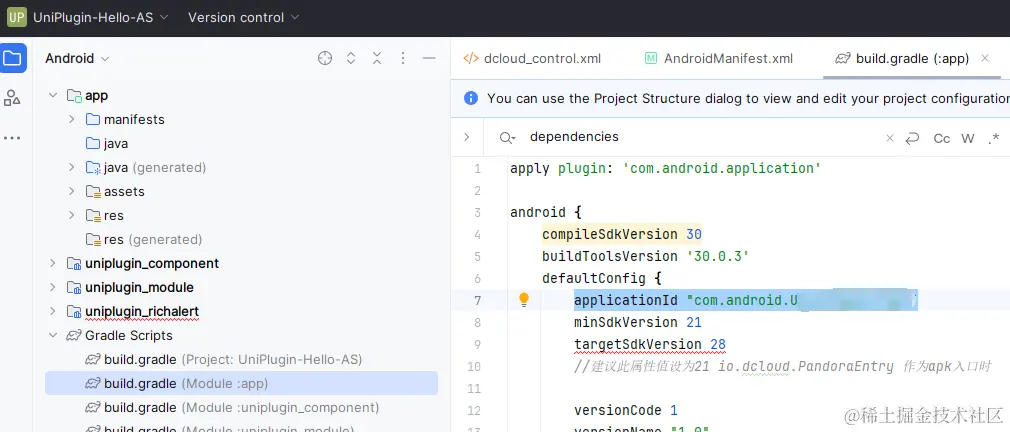
Task: Select opened file crosshair icon in Project panel
Action: [325, 59]
